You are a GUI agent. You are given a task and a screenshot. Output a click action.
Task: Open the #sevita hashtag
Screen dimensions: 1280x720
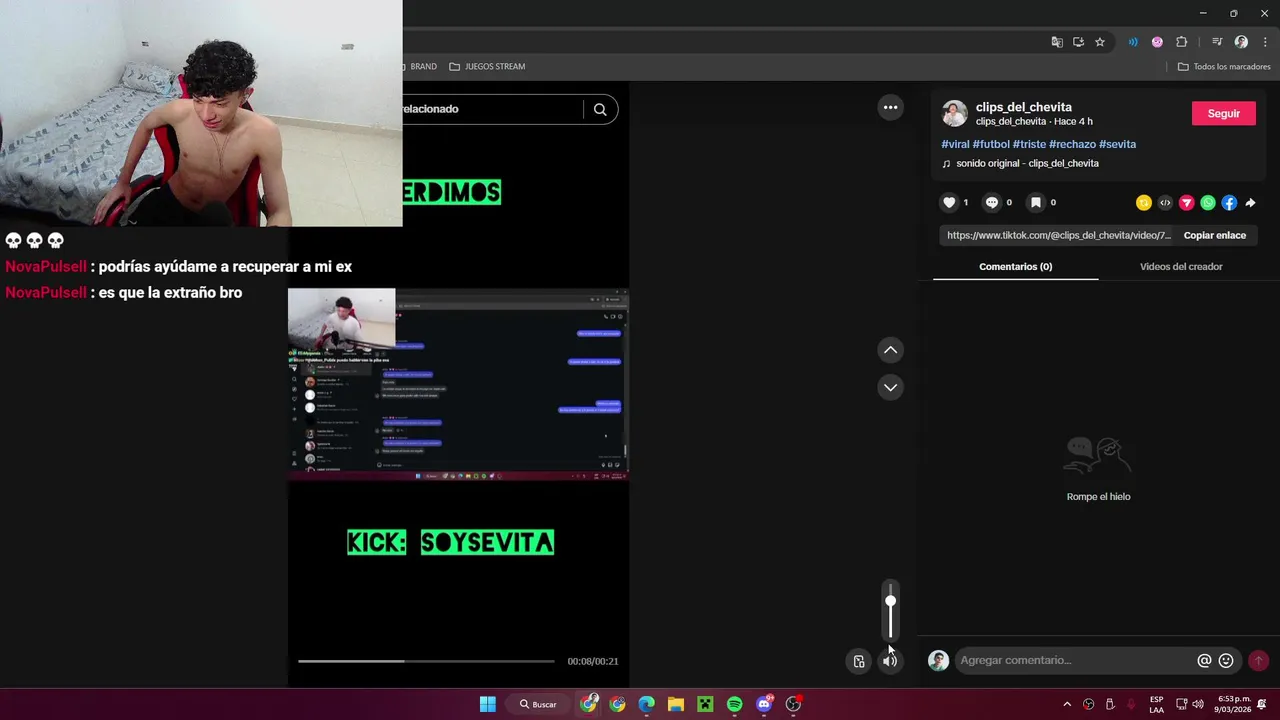1117,144
